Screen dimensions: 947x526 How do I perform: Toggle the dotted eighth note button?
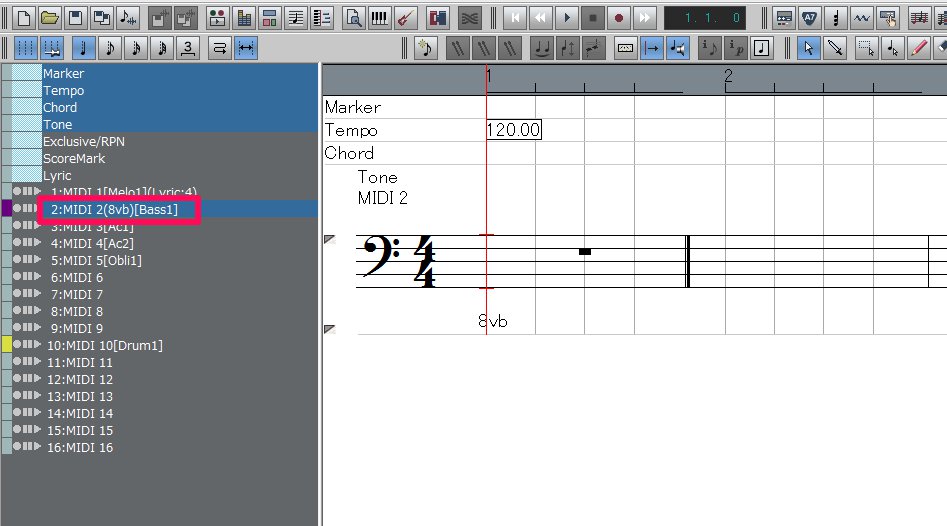tap(109, 48)
